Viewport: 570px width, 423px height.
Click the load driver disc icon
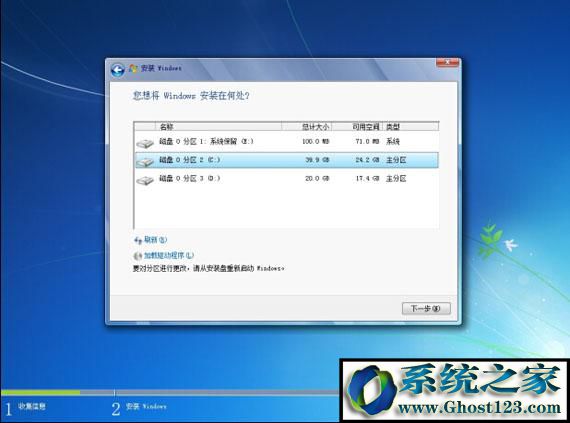tap(137, 256)
